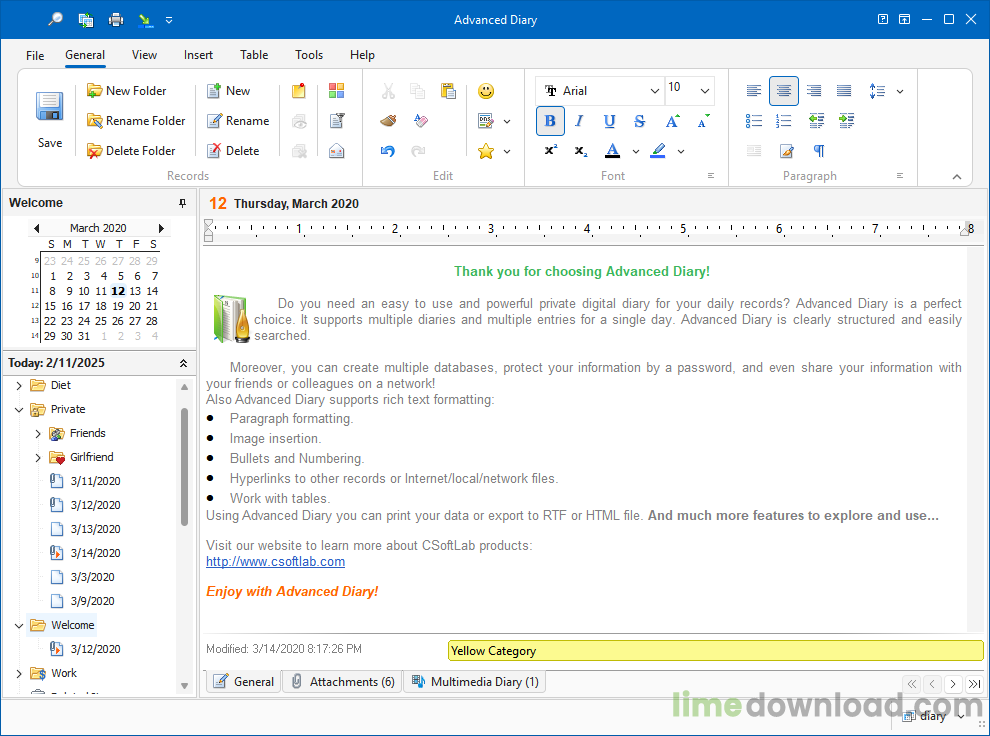This screenshot has height=736, width=990.
Task: Toggle center text alignment
Action: (x=784, y=91)
